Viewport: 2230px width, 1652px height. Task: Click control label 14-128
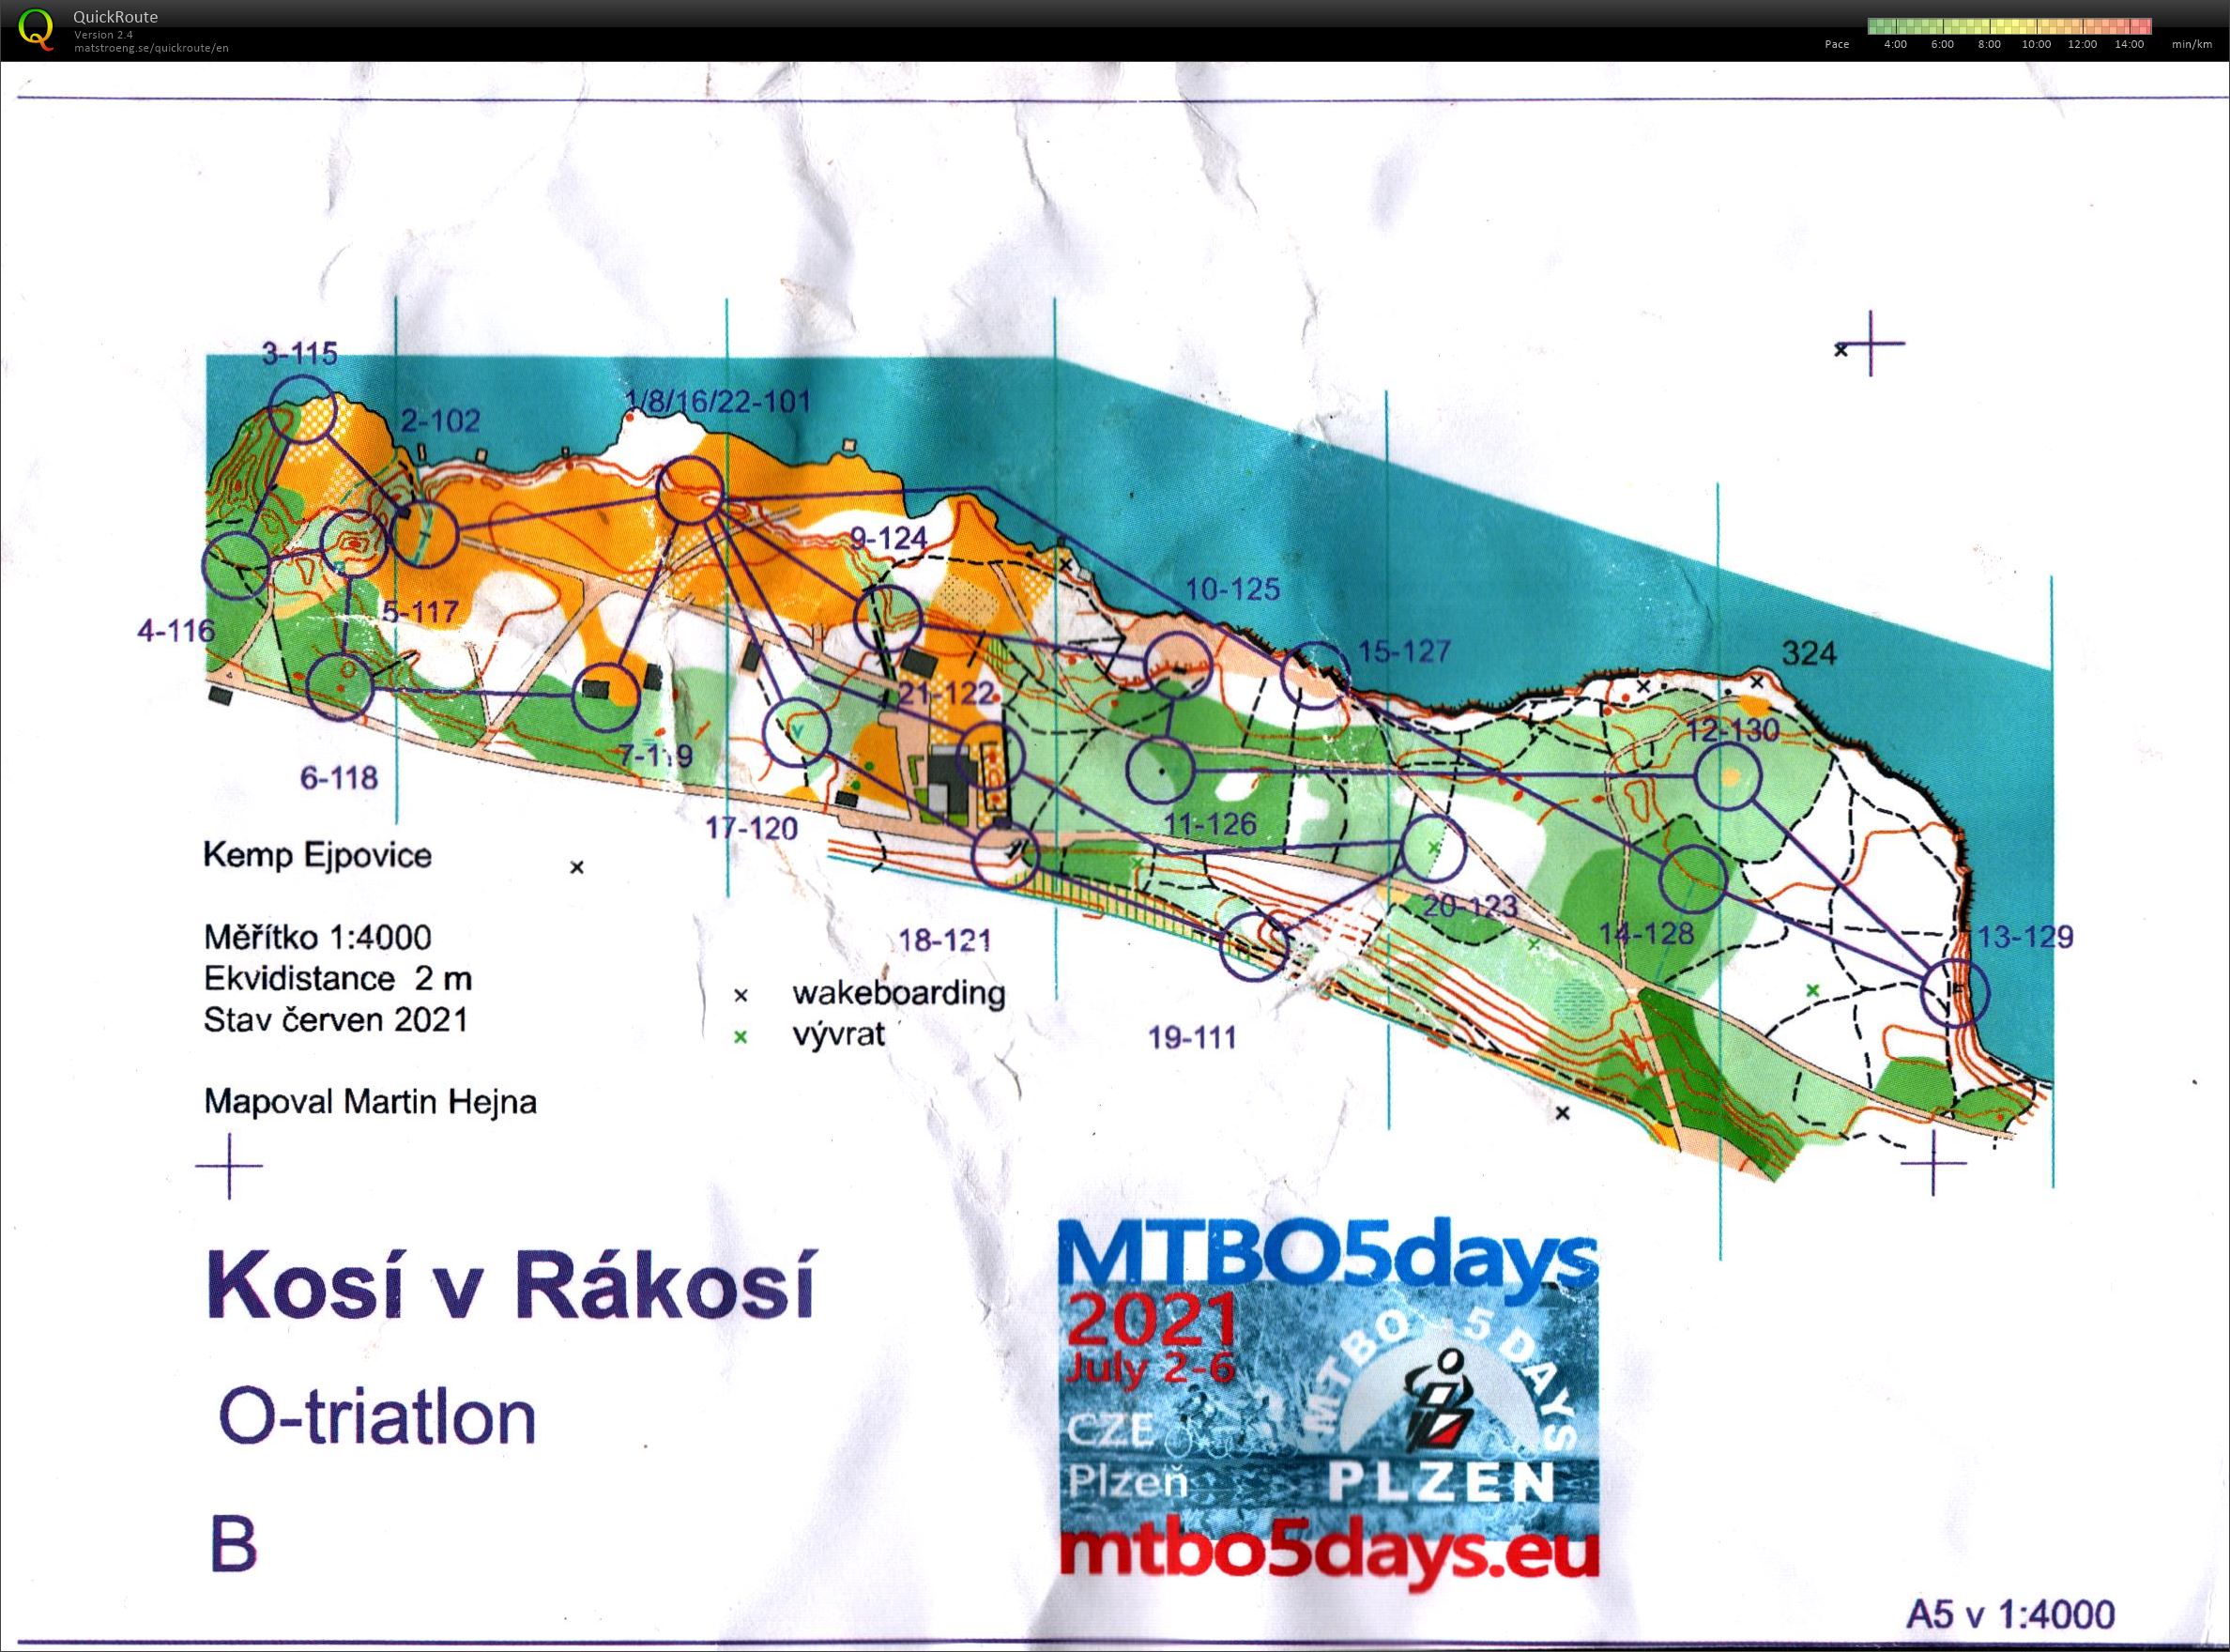[1646, 934]
